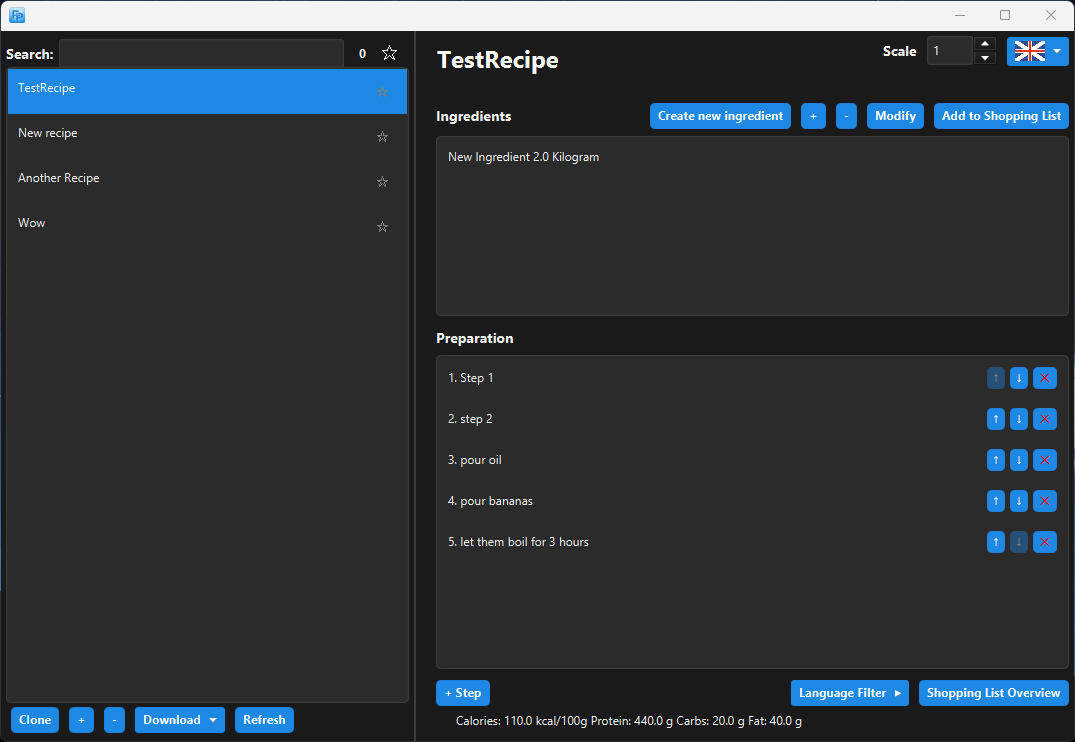Delete "pour oil" step using red X icon
The width and height of the screenshot is (1075, 742).
[x=1044, y=460]
